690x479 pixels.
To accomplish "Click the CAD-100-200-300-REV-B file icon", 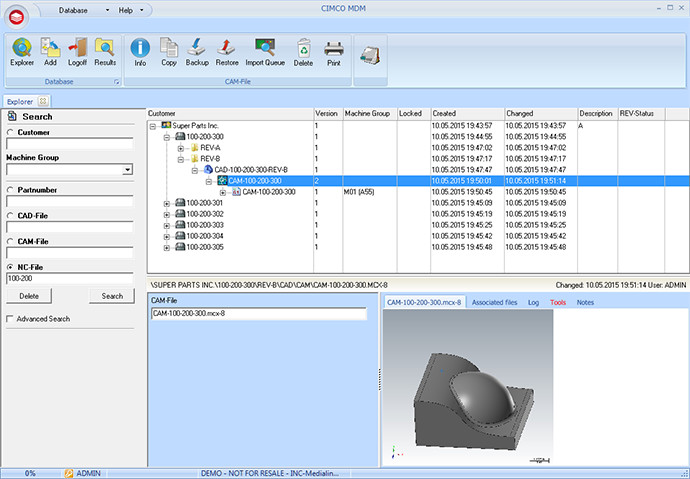I will [x=209, y=170].
